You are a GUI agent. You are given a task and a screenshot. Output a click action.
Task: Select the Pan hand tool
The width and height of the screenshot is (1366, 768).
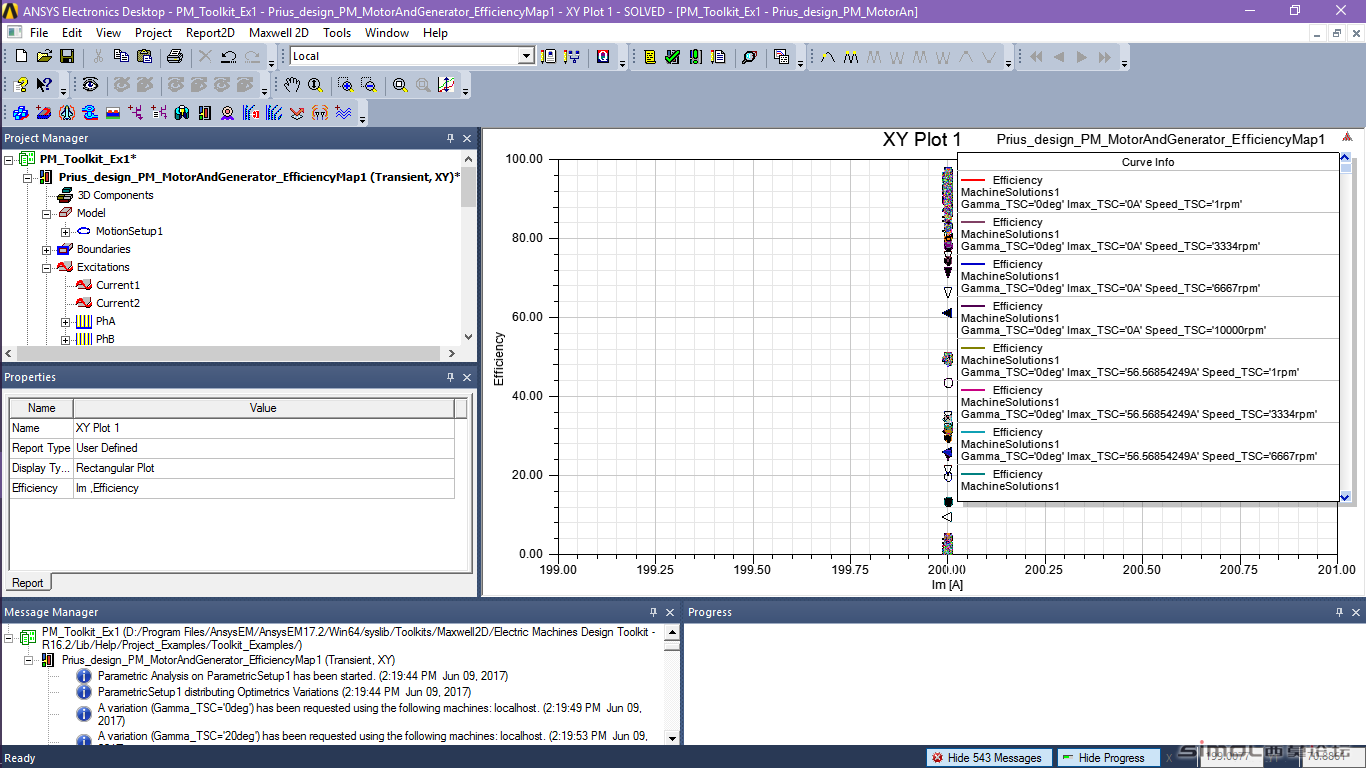pos(291,85)
